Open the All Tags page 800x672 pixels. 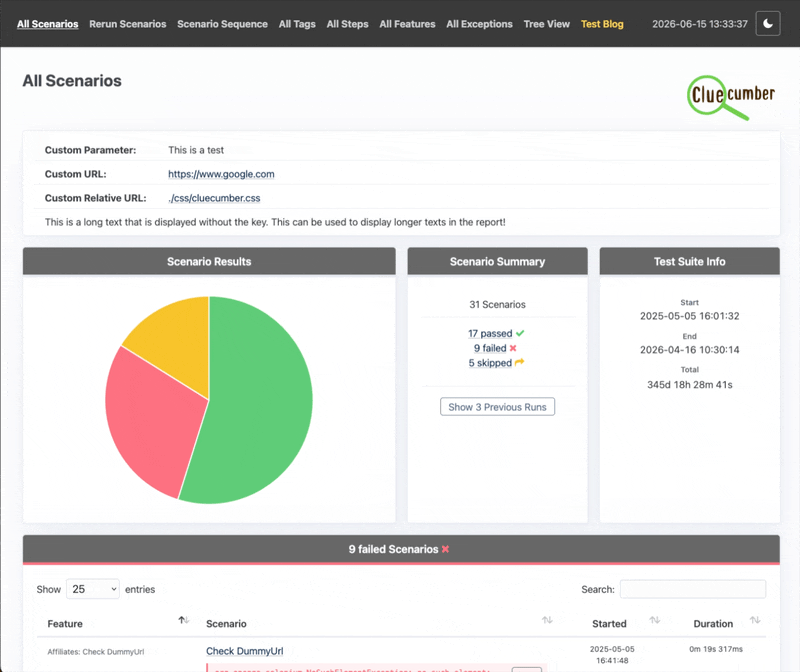297,24
